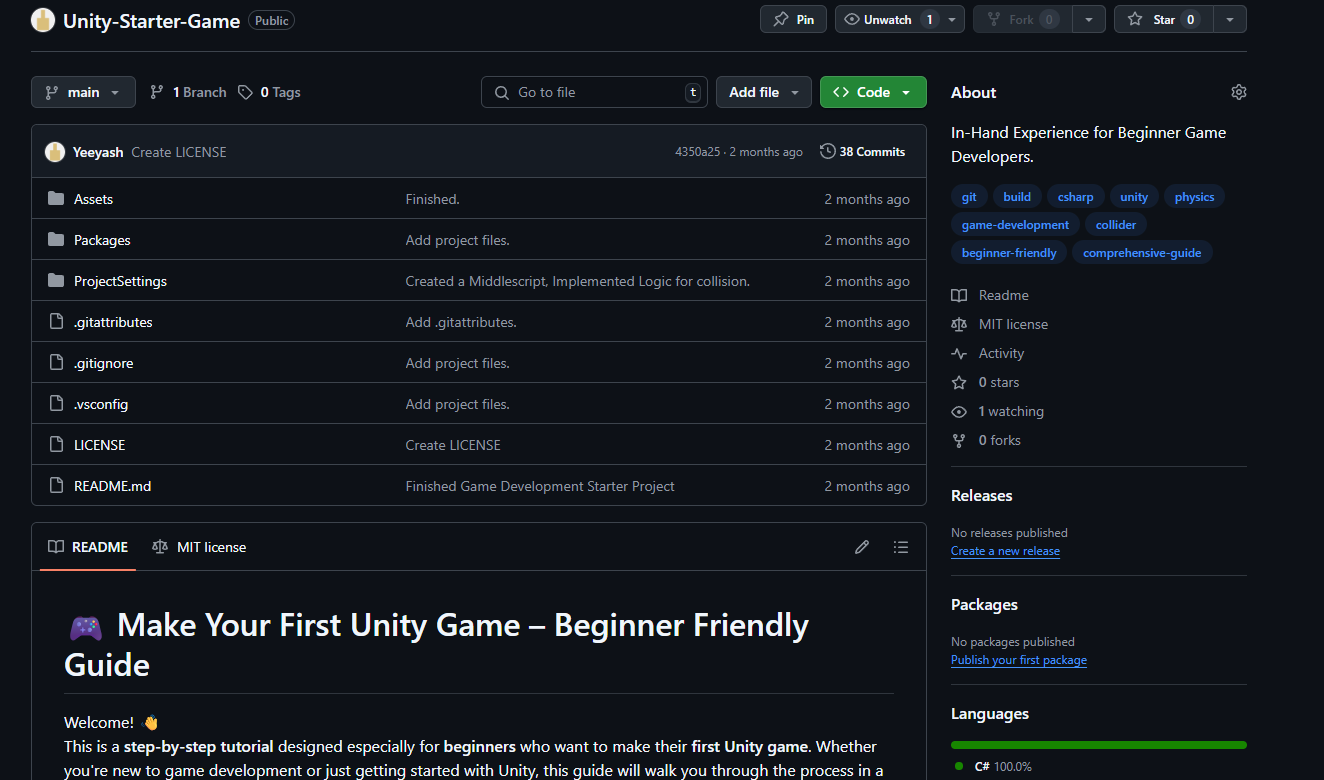Click the eye icon beside 1 watching
The width and height of the screenshot is (1324, 780).
959,411
